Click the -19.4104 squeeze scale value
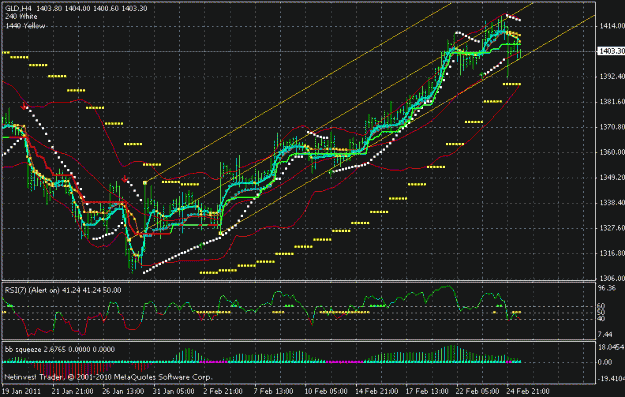Viewport: 625px width, 397px height. pos(611,378)
